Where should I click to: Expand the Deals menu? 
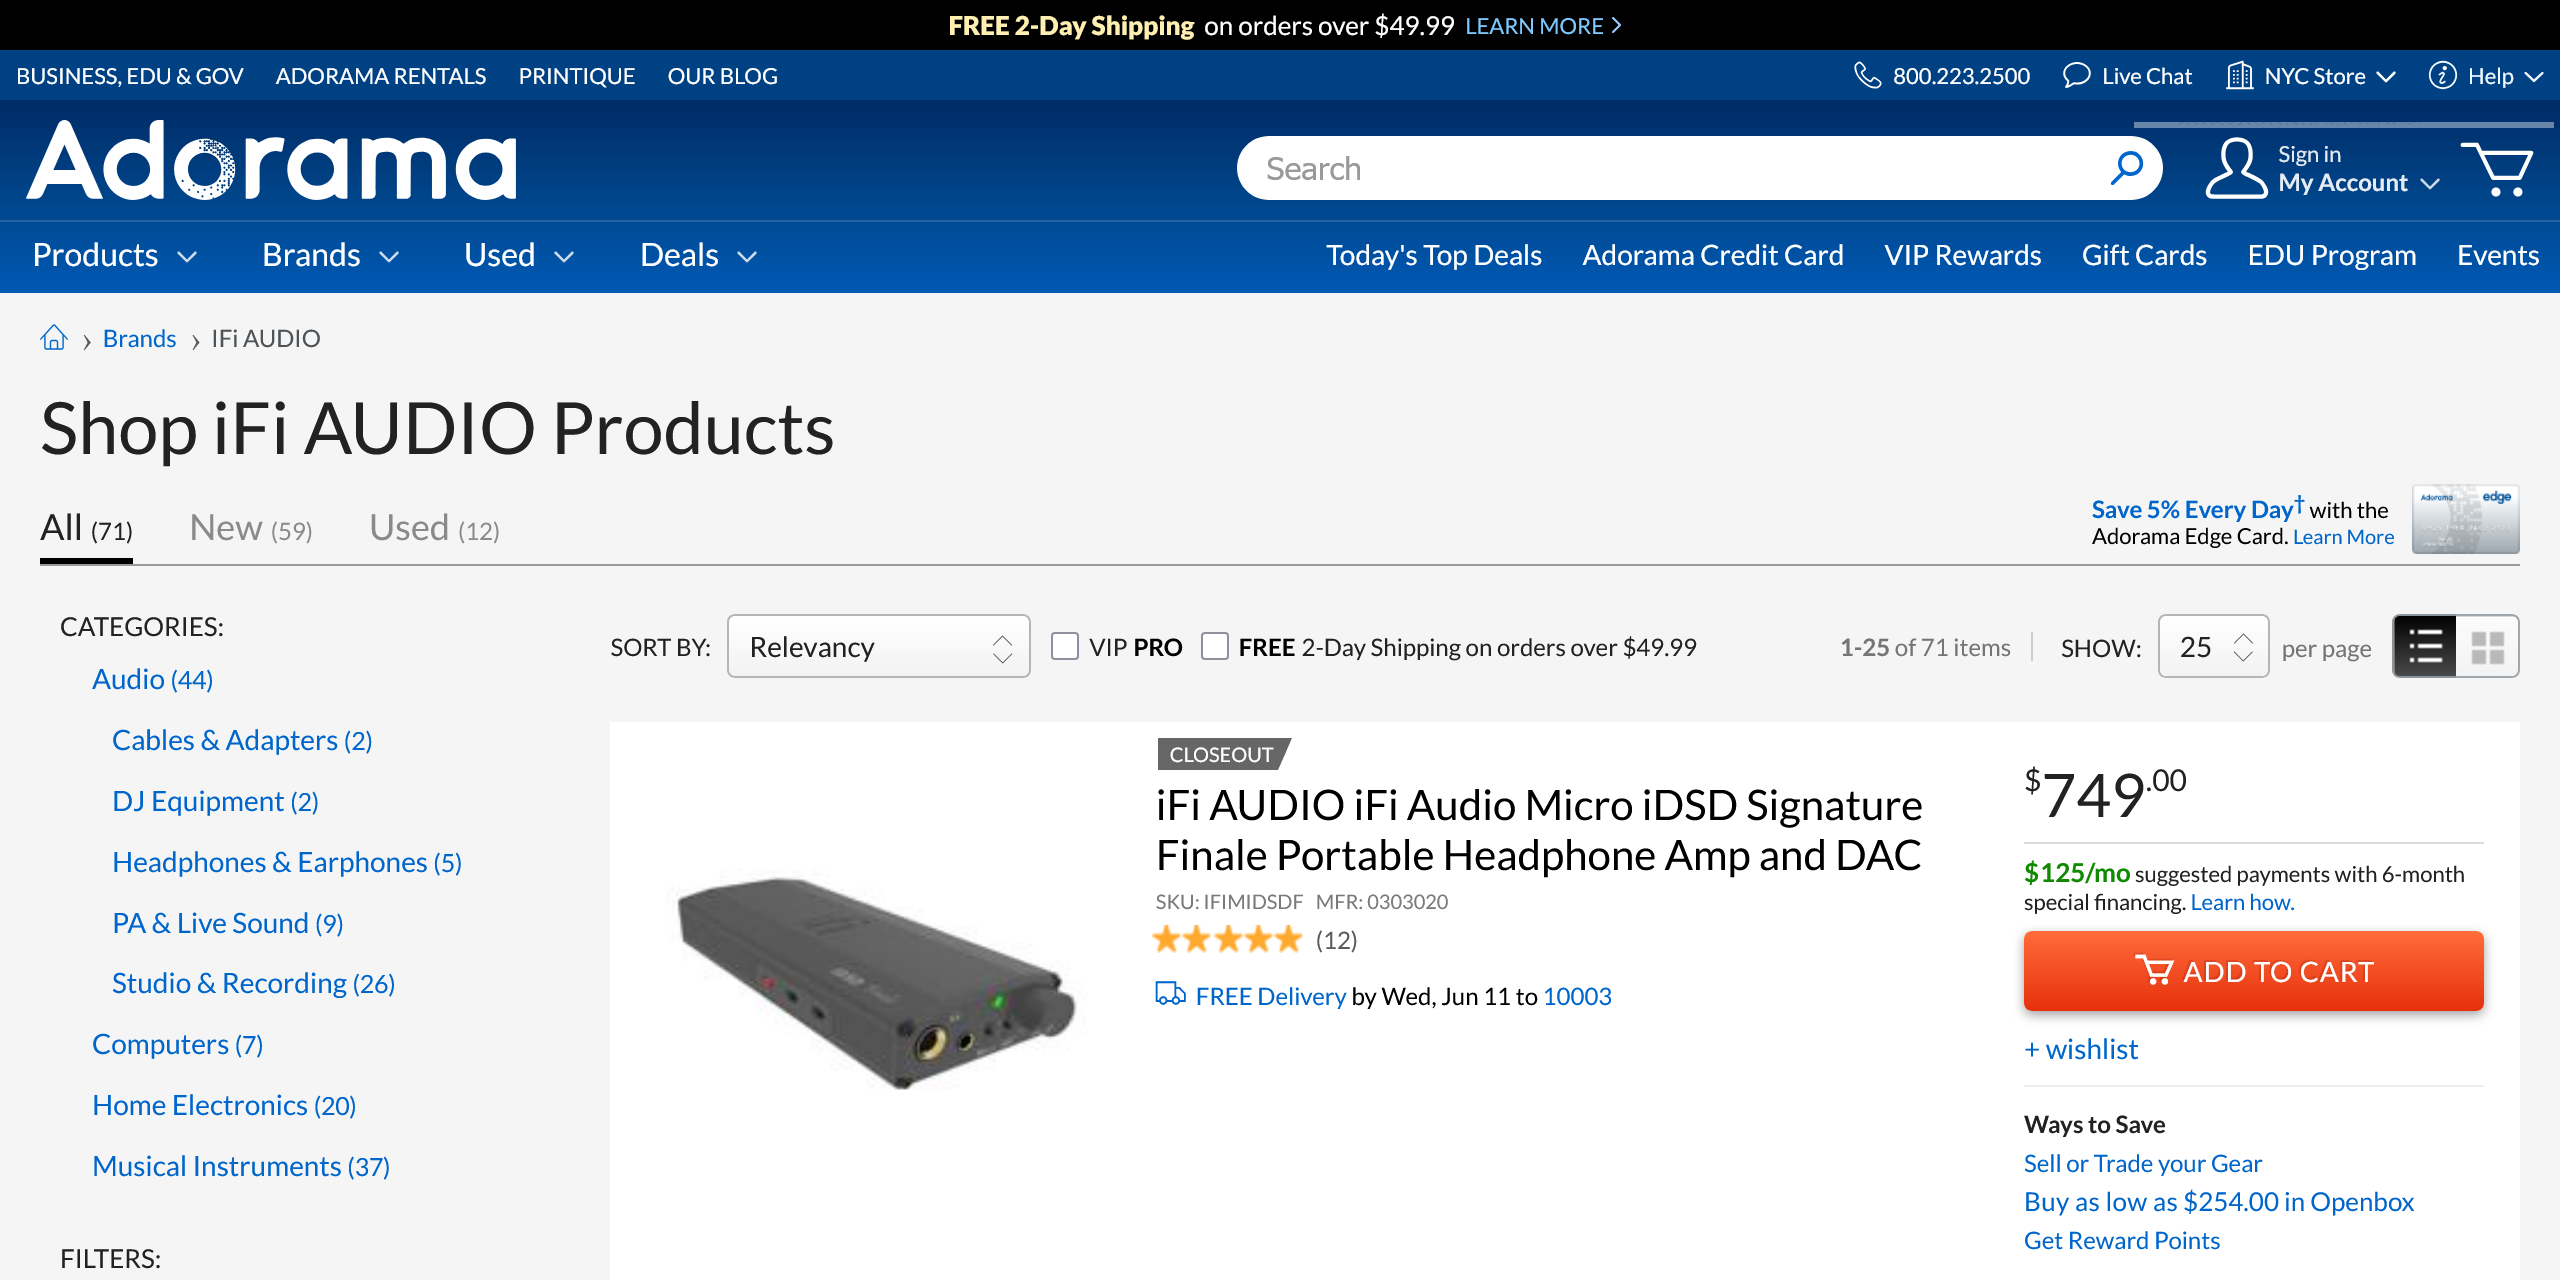(699, 255)
